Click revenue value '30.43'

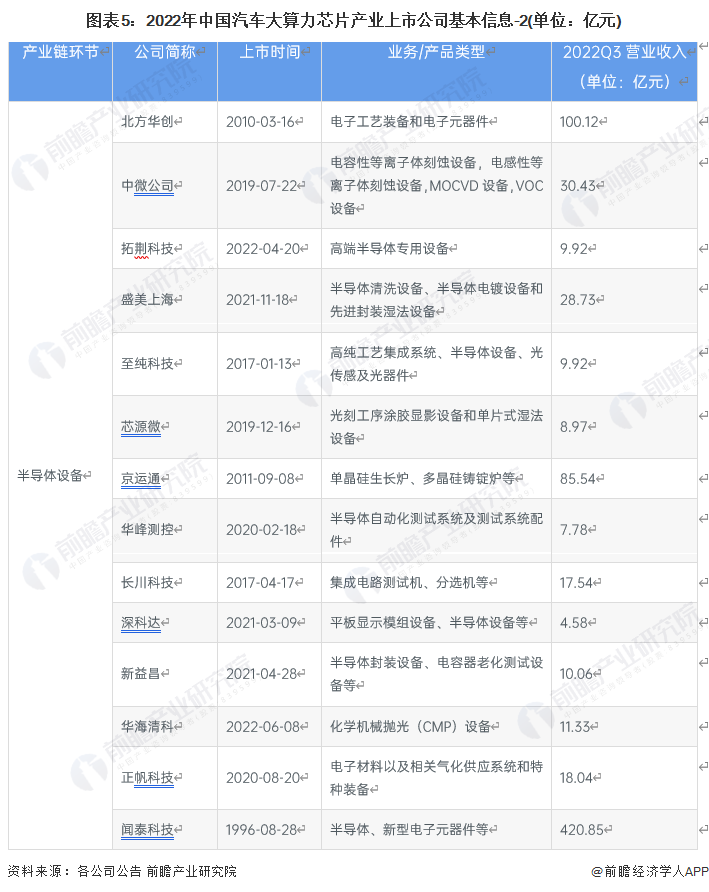click(578, 186)
